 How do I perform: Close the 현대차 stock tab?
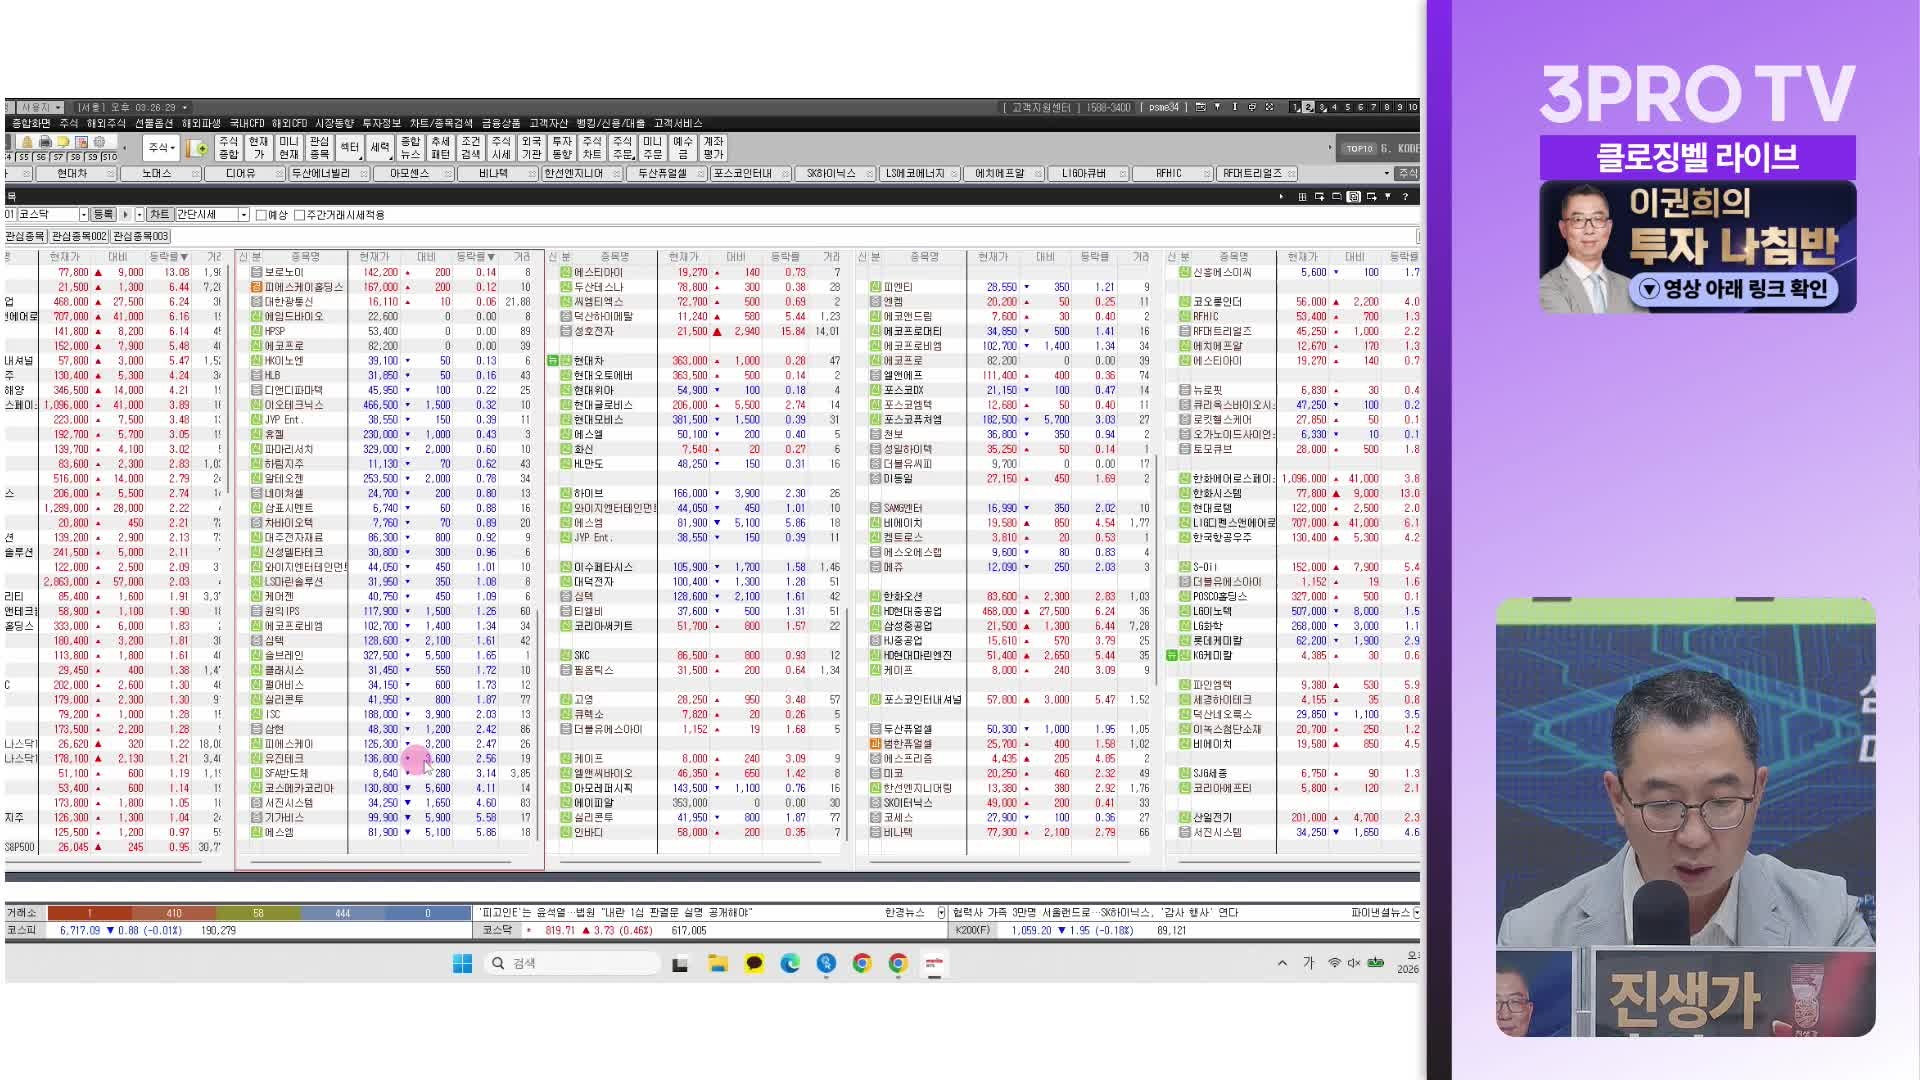pos(110,174)
